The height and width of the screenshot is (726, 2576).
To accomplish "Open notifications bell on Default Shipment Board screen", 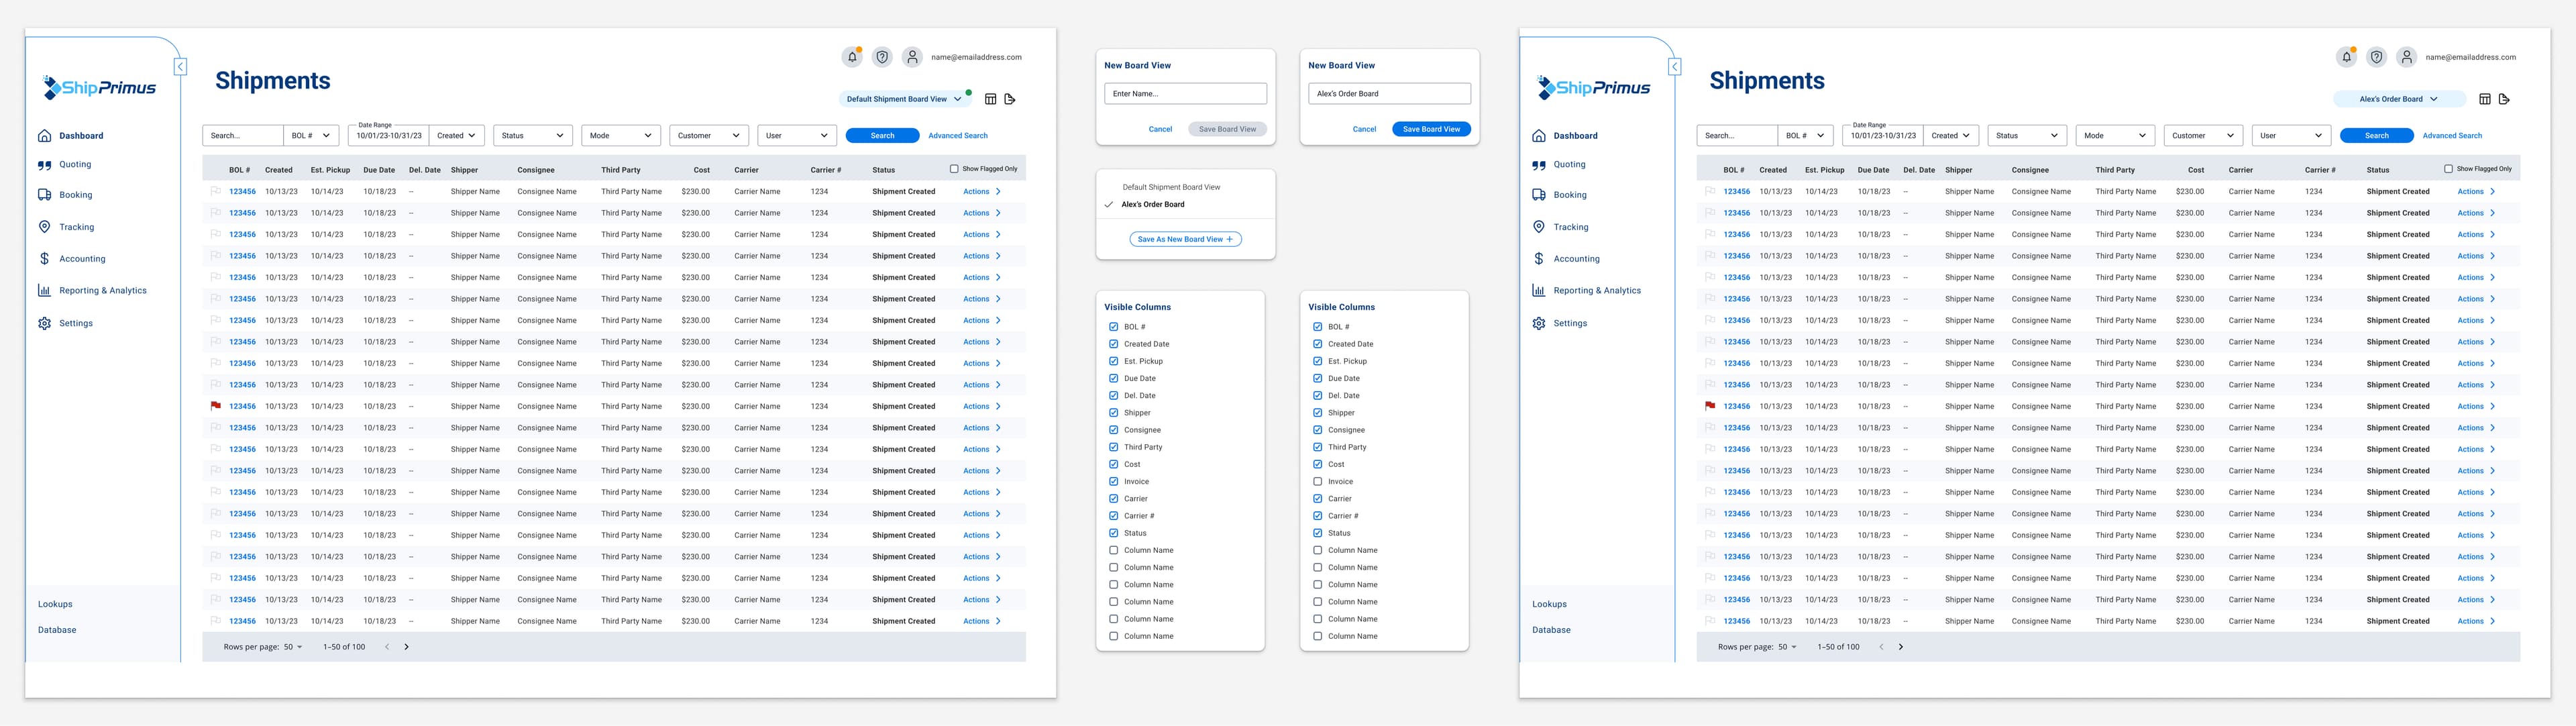I will point(852,57).
